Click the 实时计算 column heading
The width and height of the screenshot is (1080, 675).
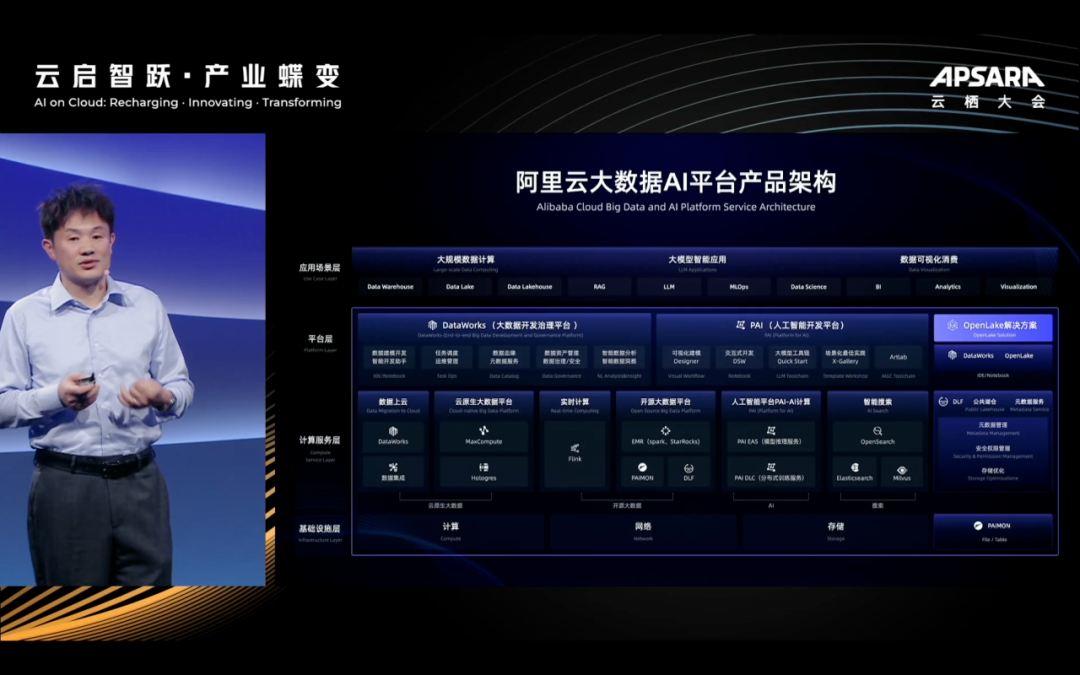tap(574, 402)
